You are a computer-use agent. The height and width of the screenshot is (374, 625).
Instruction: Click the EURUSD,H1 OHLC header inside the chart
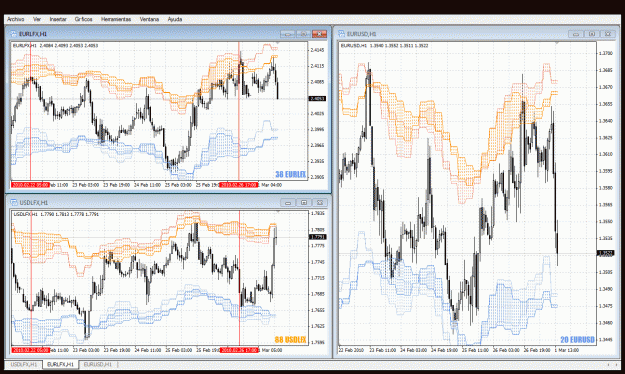tap(385, 46)
